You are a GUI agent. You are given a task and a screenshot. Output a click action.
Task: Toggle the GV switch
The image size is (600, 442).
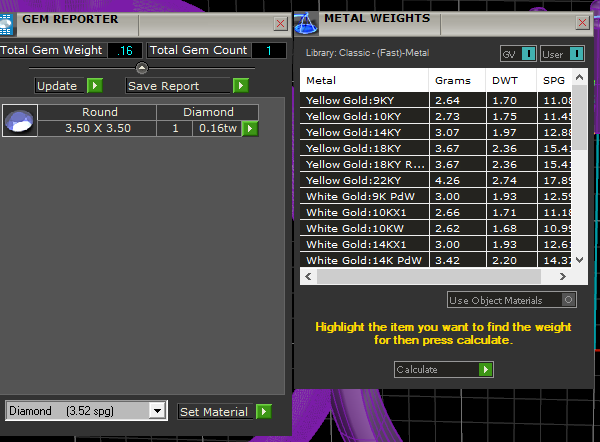click(x=518, y=53)
